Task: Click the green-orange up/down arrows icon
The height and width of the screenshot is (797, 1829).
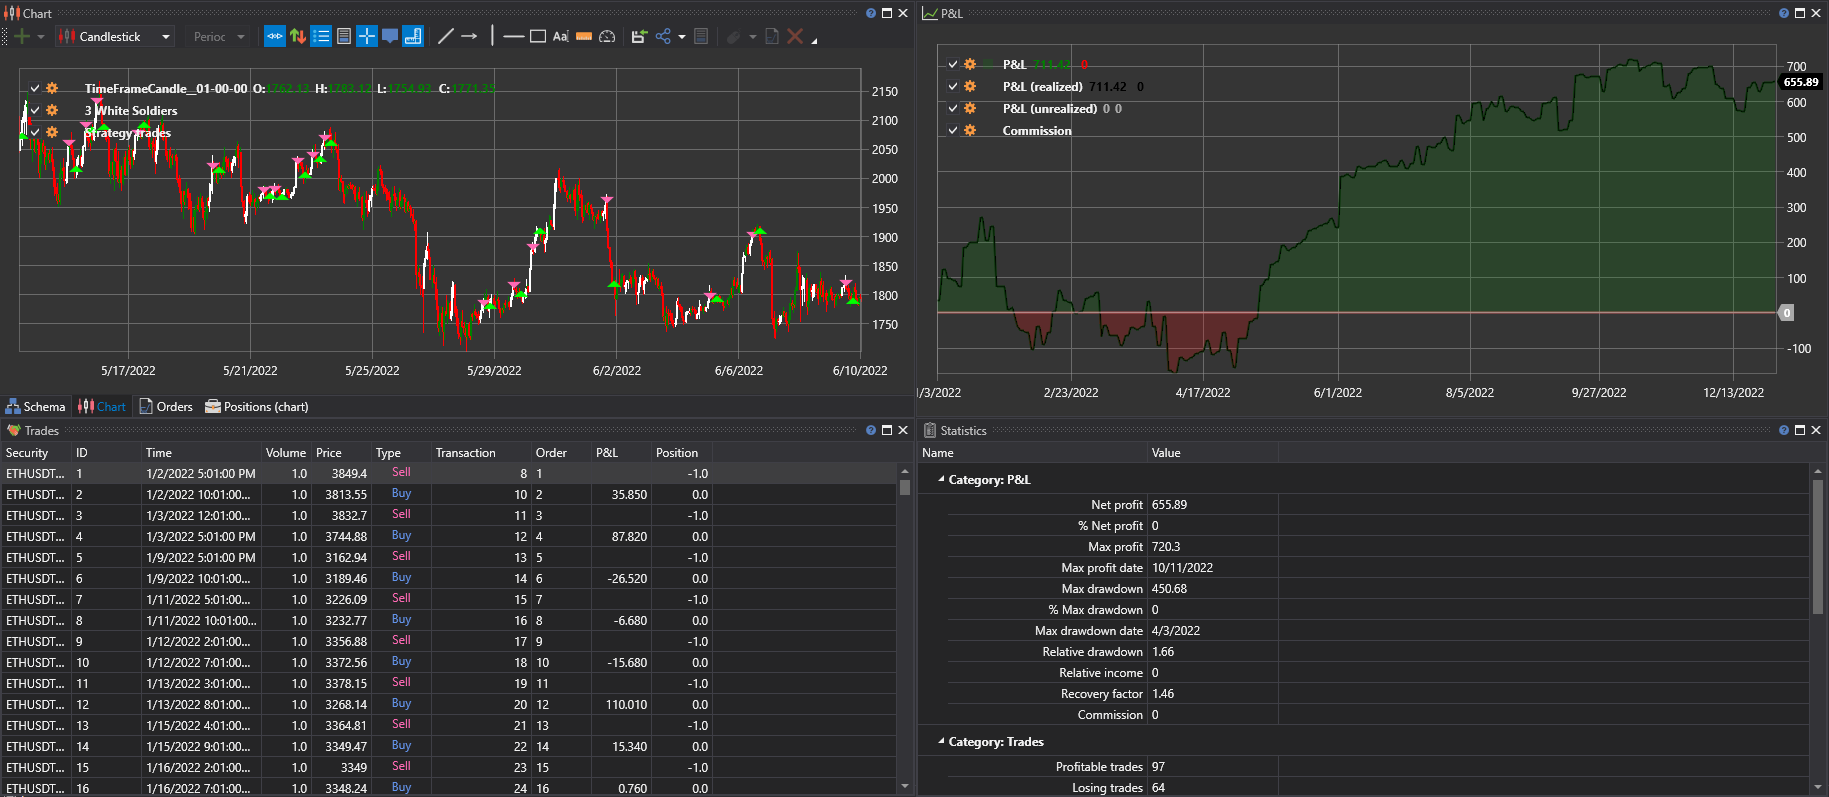Action: pyautogui.click(x=298, y=36)
